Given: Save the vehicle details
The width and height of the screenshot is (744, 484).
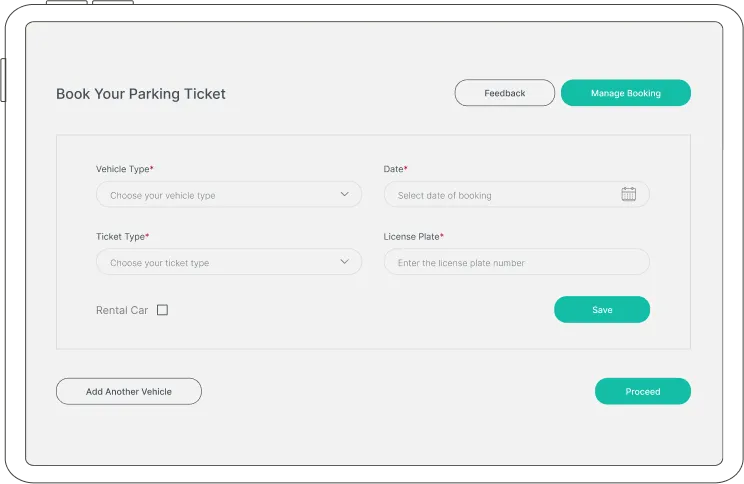Looking at the screenshot, I should click(601, 310).
